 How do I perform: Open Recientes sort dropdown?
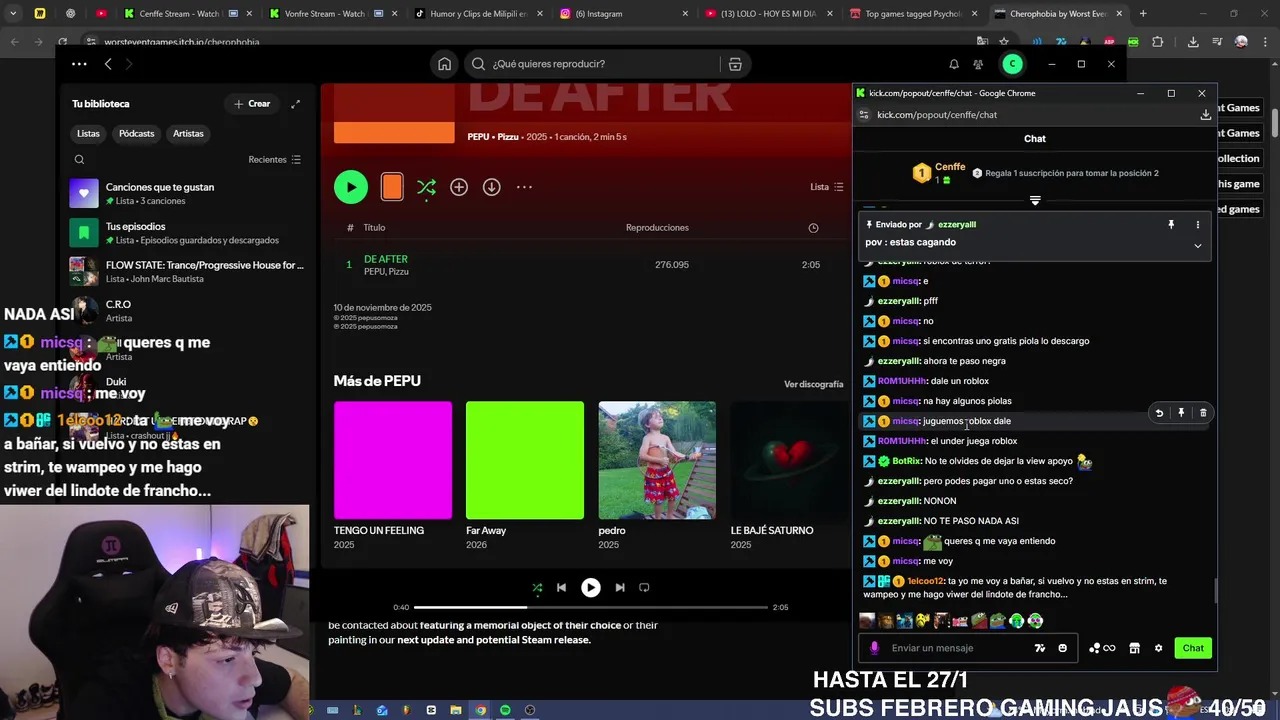point(275,160)
